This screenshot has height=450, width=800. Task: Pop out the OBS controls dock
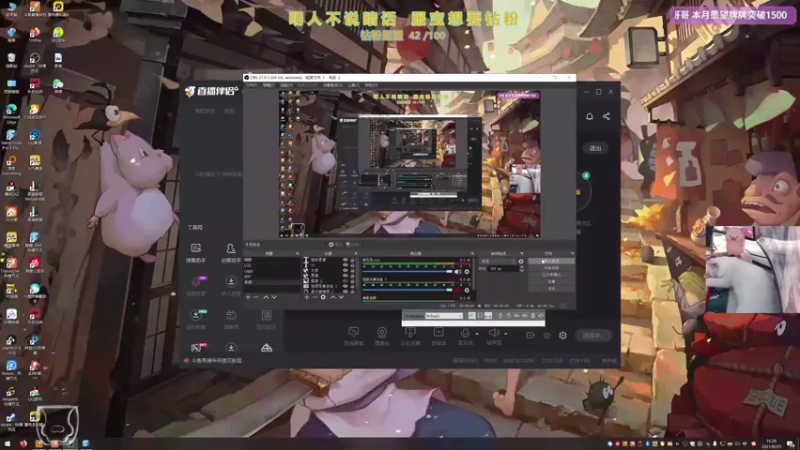(571, 254)
